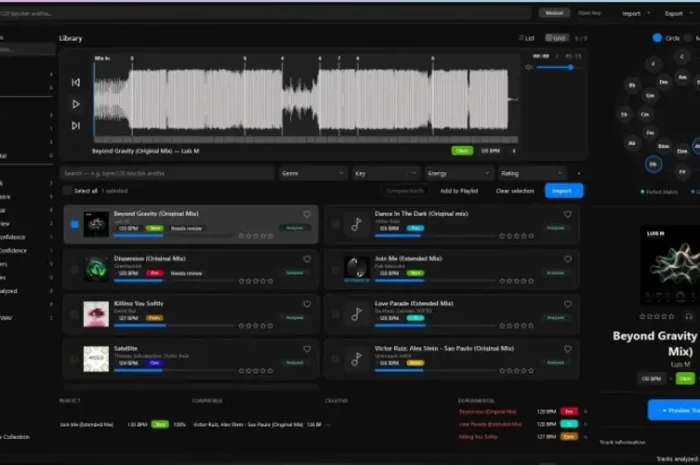This screenshot has height=465, width=700.
Task: Open blue Import button arrow menu
Action: click(x=579, y=191)
